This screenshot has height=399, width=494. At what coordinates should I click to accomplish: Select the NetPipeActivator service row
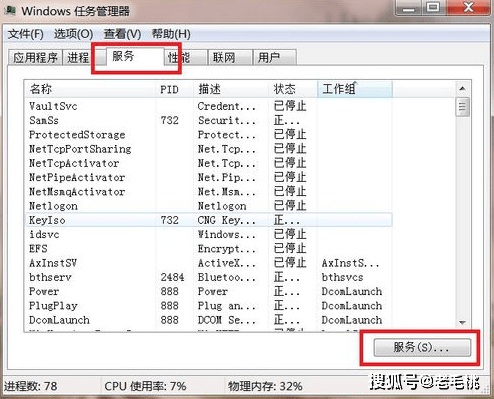point(209,177)
